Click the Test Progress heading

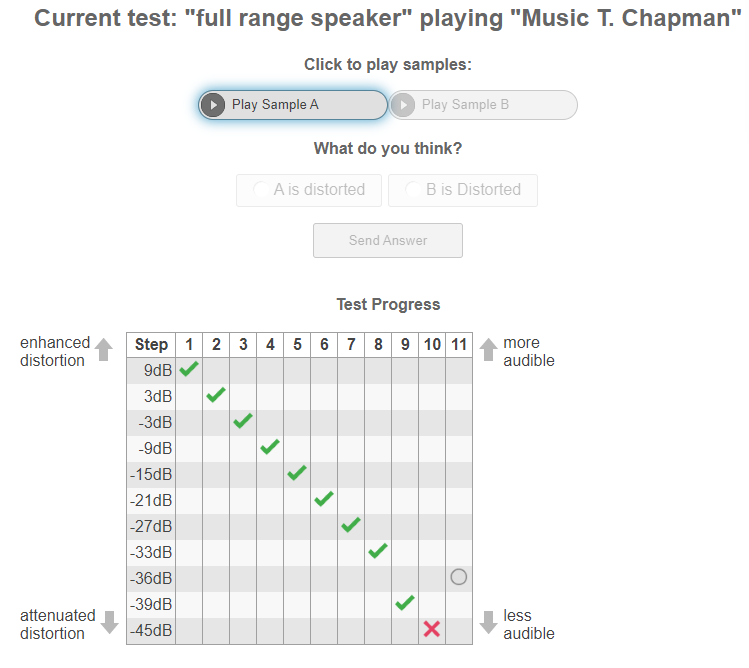[388, 305]
